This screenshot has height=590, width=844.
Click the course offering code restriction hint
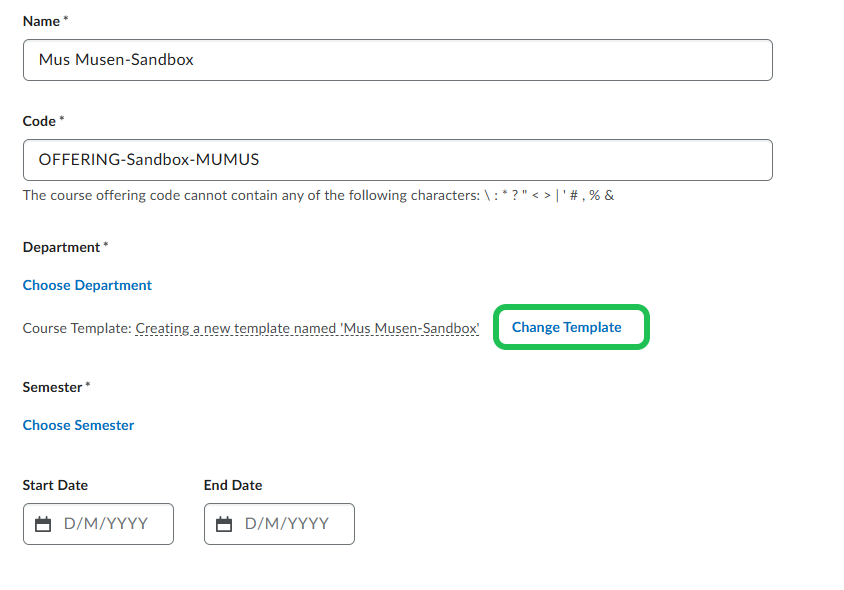[x=318, y=195]
